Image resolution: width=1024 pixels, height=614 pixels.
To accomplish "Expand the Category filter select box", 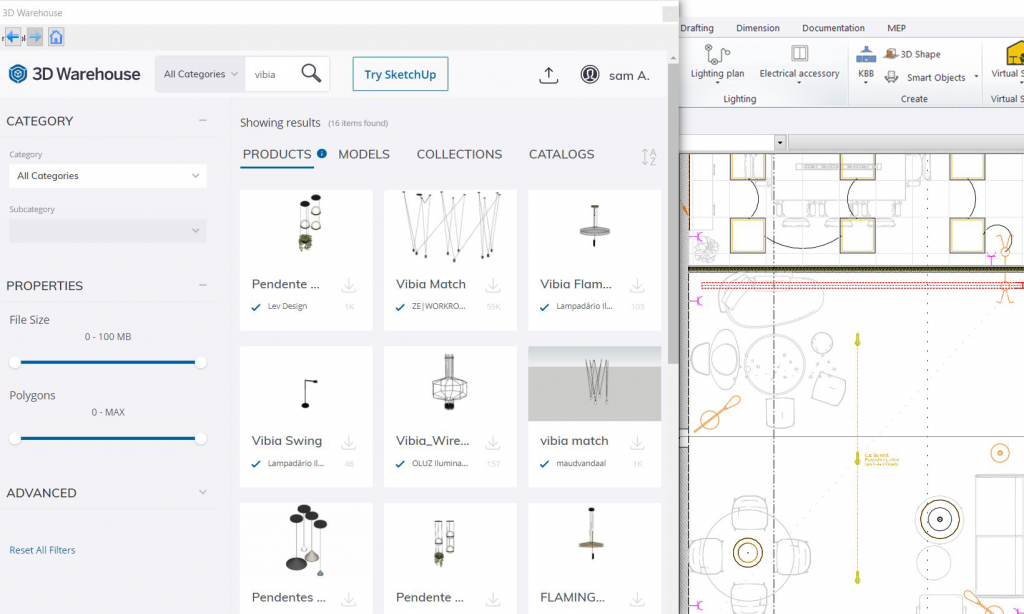I will (x=107, y=176).
